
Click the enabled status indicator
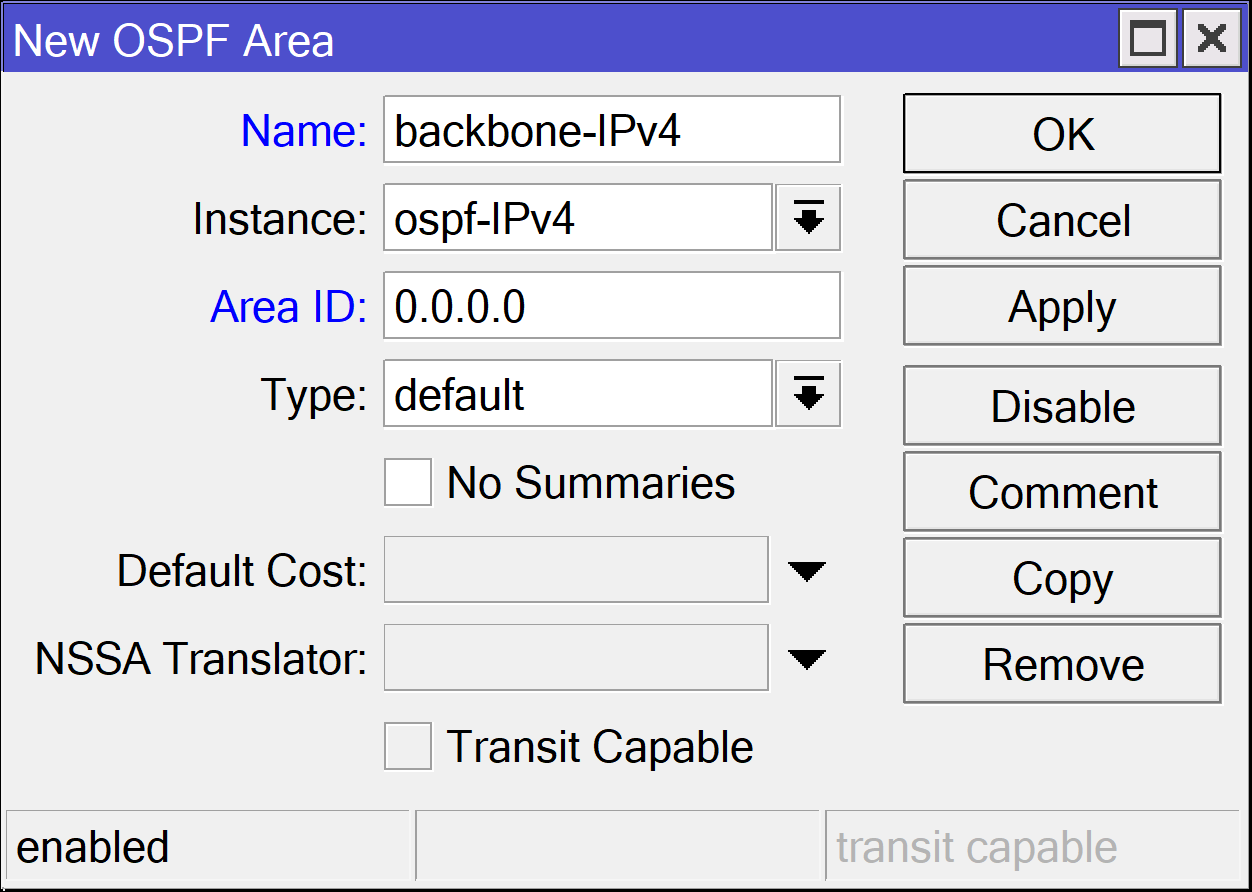[206, 845]
